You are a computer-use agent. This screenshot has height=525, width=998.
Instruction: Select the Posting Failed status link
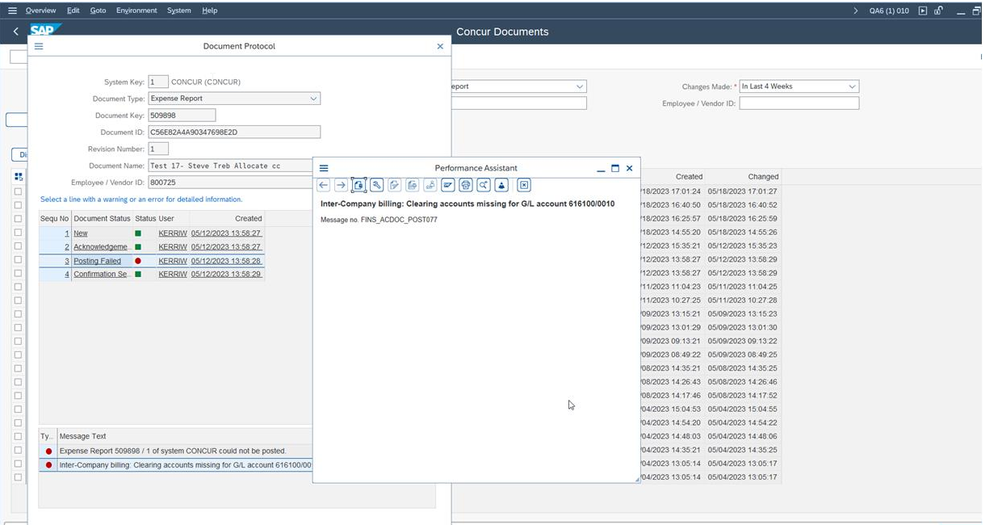tap(97, 261)
